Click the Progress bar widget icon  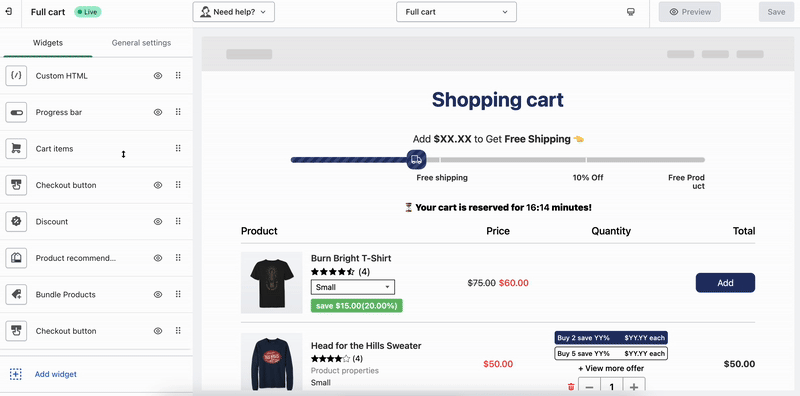click(x=16, y=112)
